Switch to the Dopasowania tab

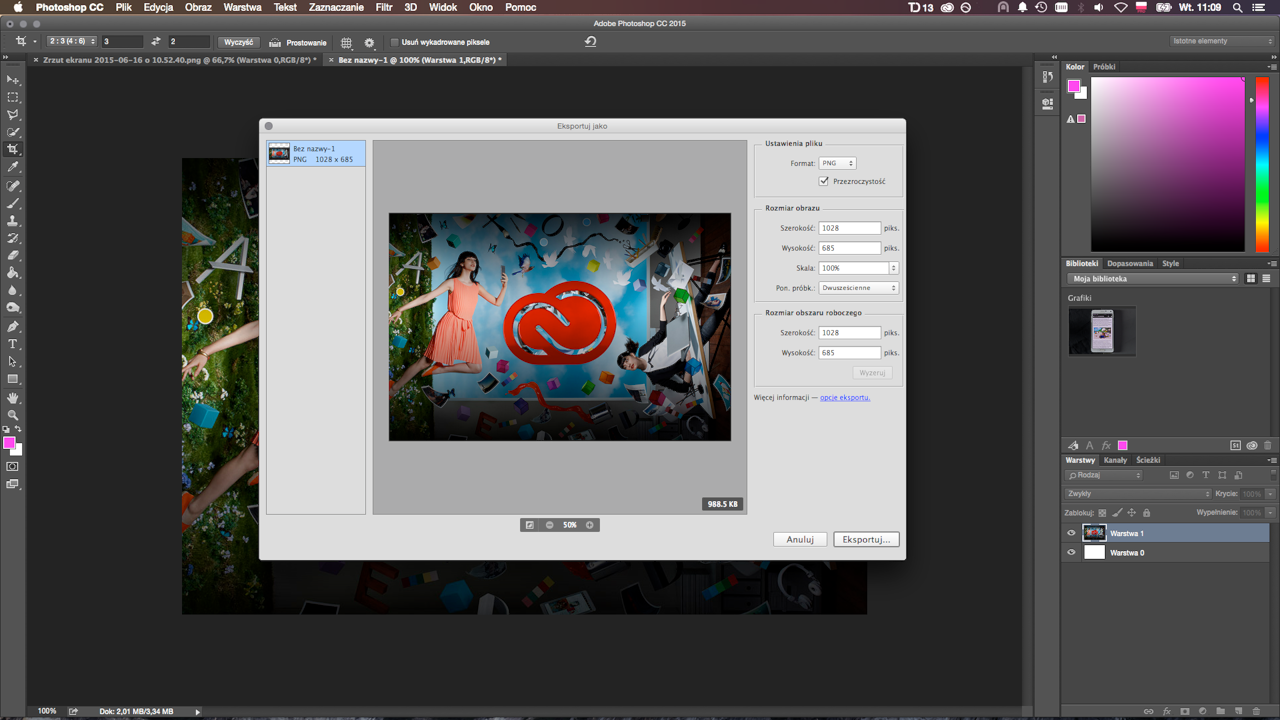pos(1129,264)
